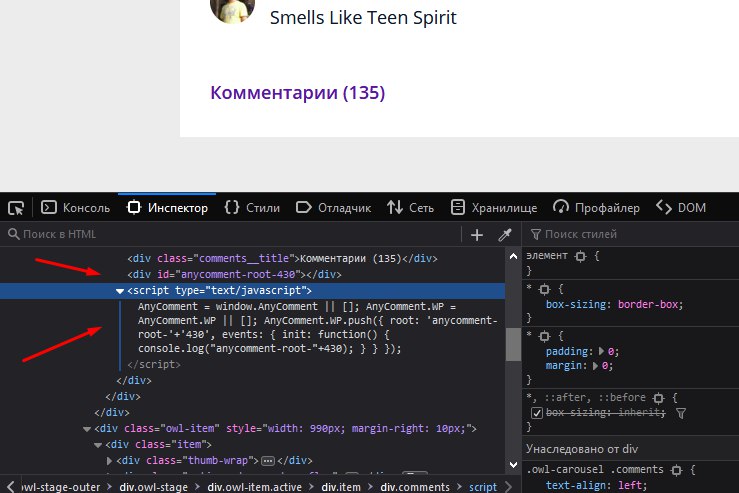The image size is (739, 493).
Task: Expand the div class thumb-wrap node
Action: tap(109, 460)
